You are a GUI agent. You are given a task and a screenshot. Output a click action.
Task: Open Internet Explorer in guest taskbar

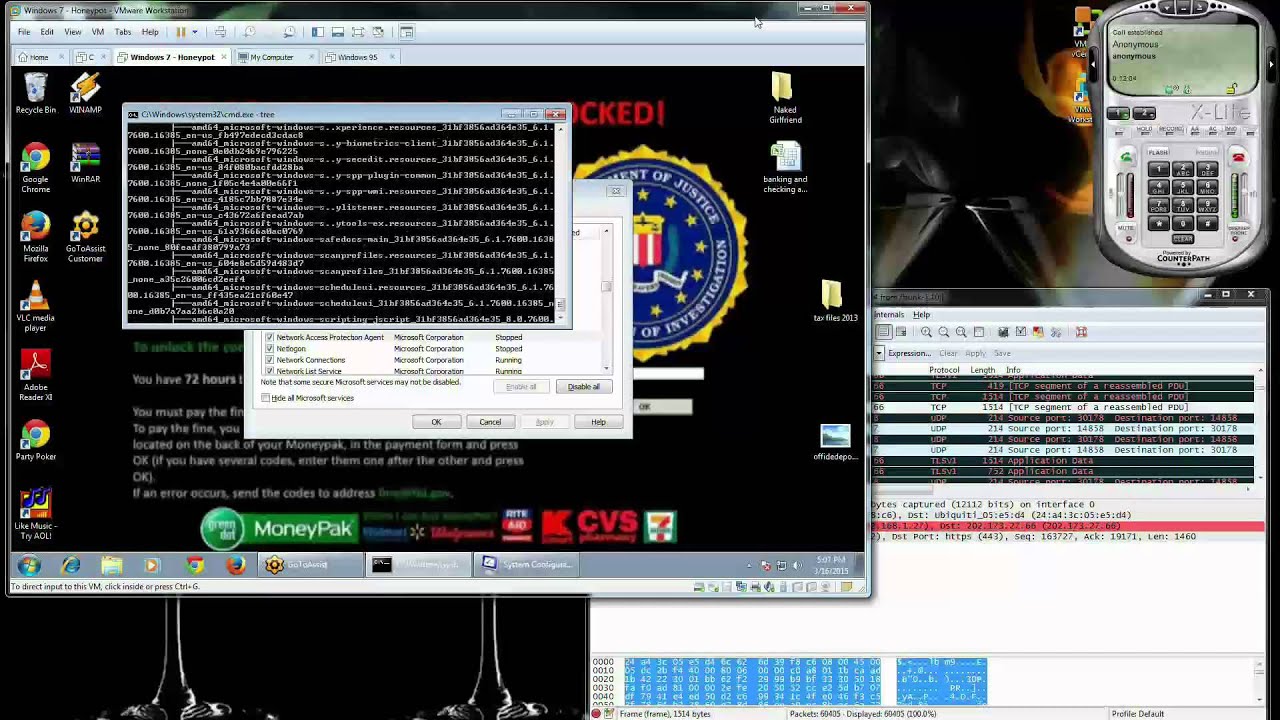point(71,565)
